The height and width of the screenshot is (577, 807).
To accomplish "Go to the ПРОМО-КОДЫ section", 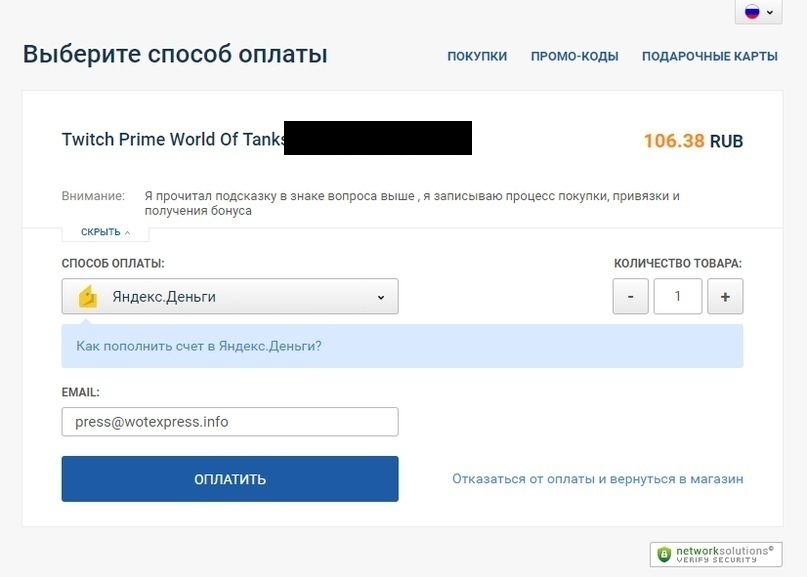I will pos(574,56).
